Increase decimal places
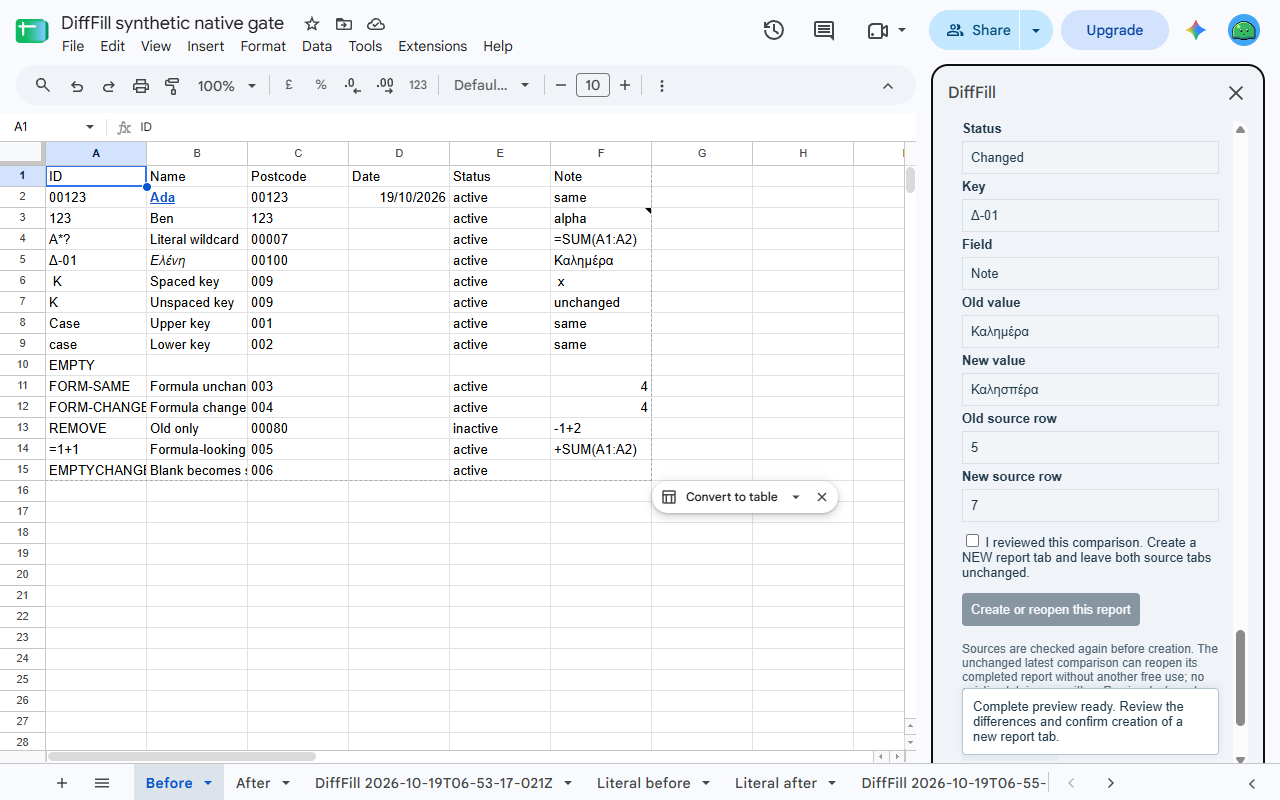 click(385, 86)
